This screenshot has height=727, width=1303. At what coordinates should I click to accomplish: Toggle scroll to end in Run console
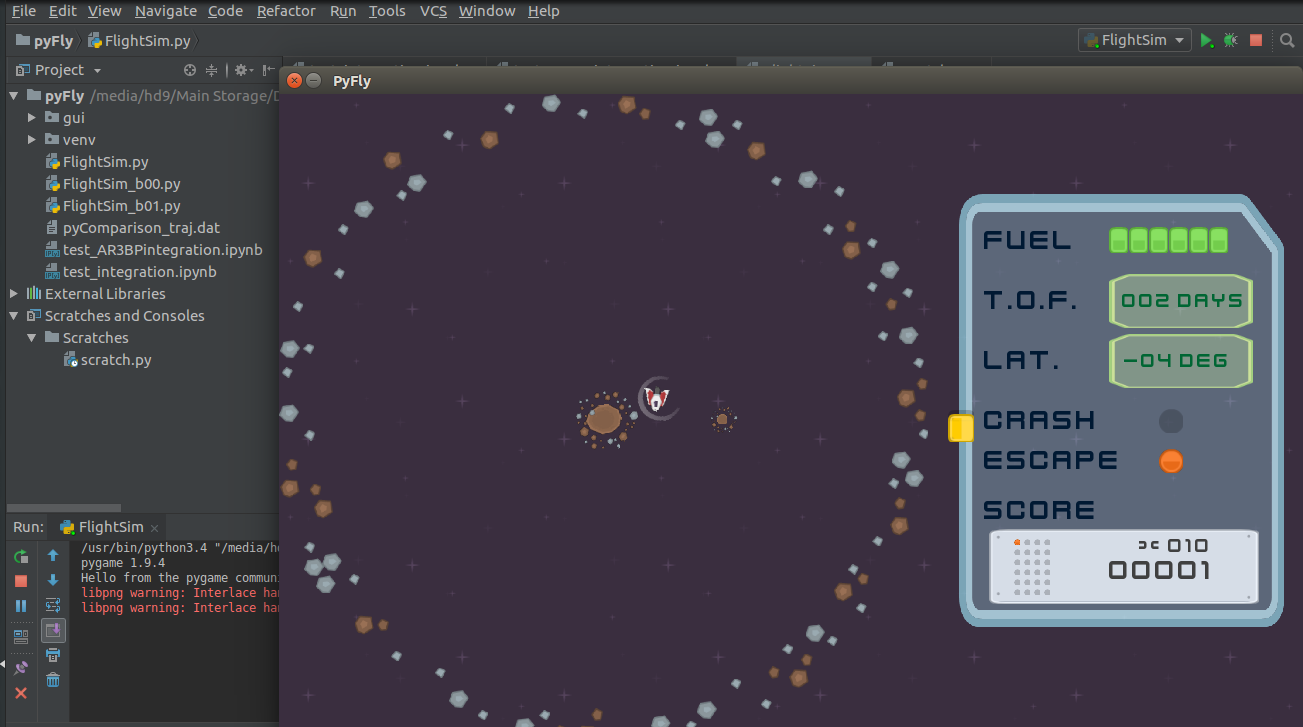53,630
